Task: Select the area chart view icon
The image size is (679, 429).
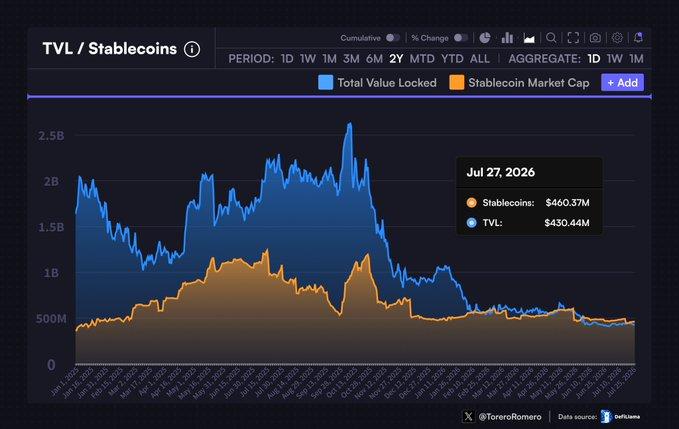Action: click(x=529, y=38)
